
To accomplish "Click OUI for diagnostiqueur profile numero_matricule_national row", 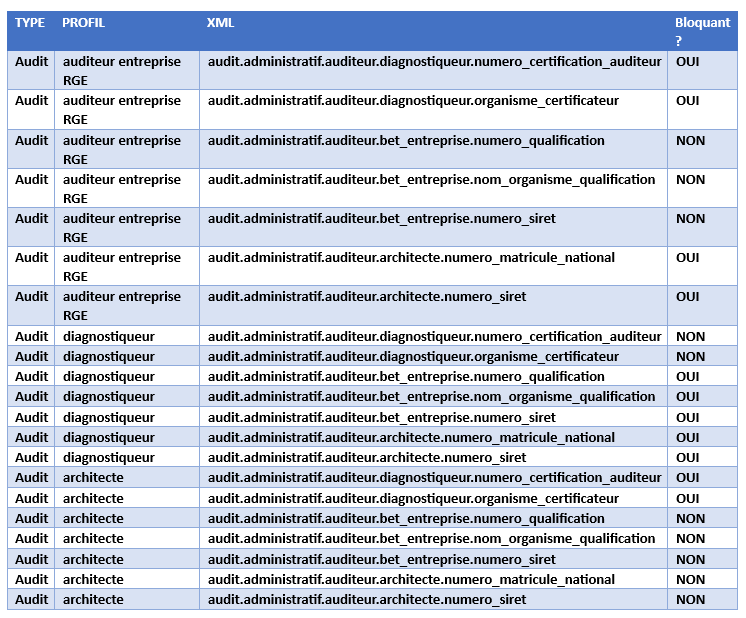I will [x=687, y=438].
